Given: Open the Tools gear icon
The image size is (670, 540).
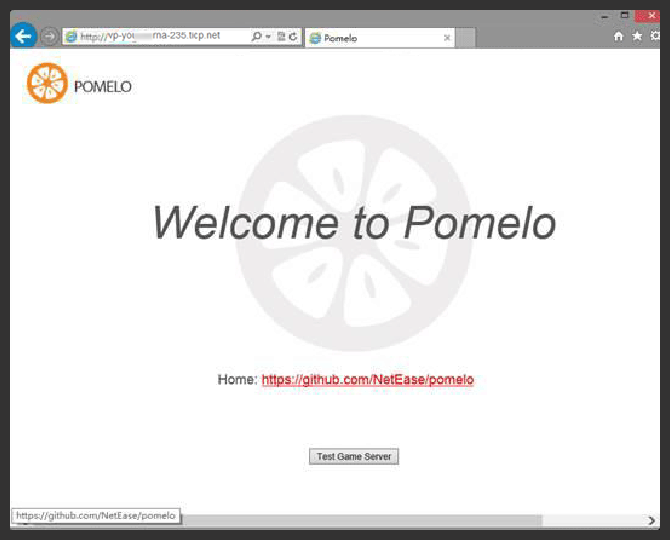Looking at the screenshot, I should coord(655,36).
